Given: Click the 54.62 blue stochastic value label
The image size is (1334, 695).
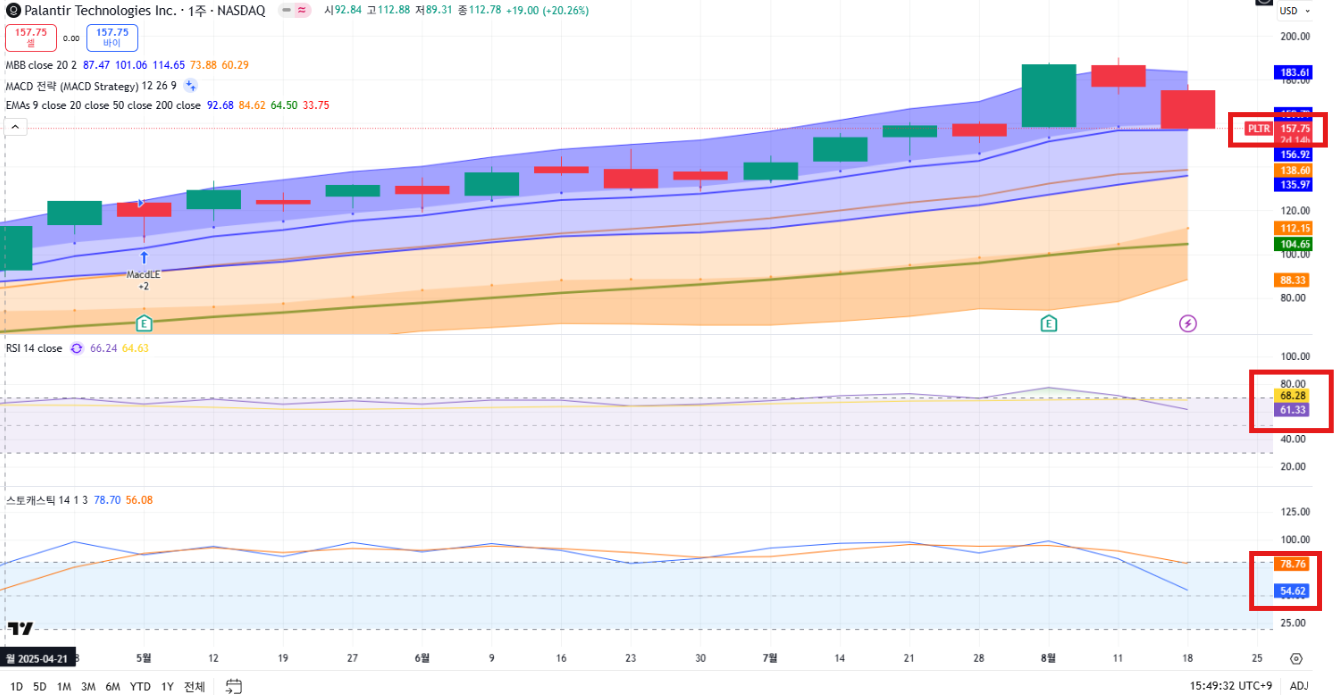Looking at the screenshot, I should (1293, 591).
